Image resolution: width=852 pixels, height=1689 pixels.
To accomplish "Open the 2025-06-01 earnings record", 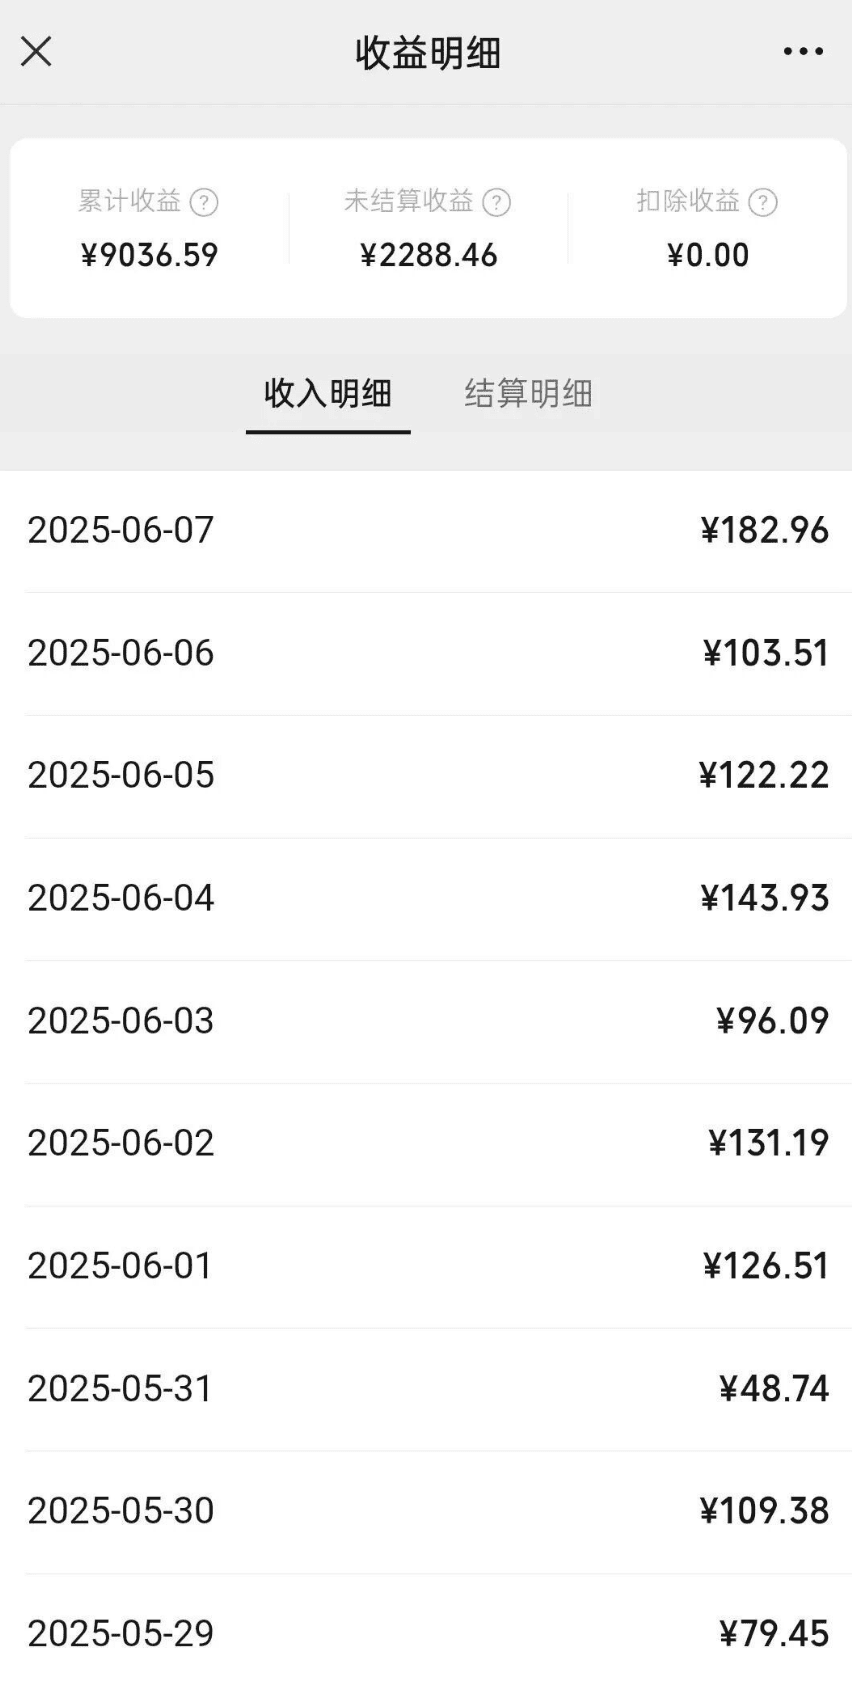I will (426, 1266).
